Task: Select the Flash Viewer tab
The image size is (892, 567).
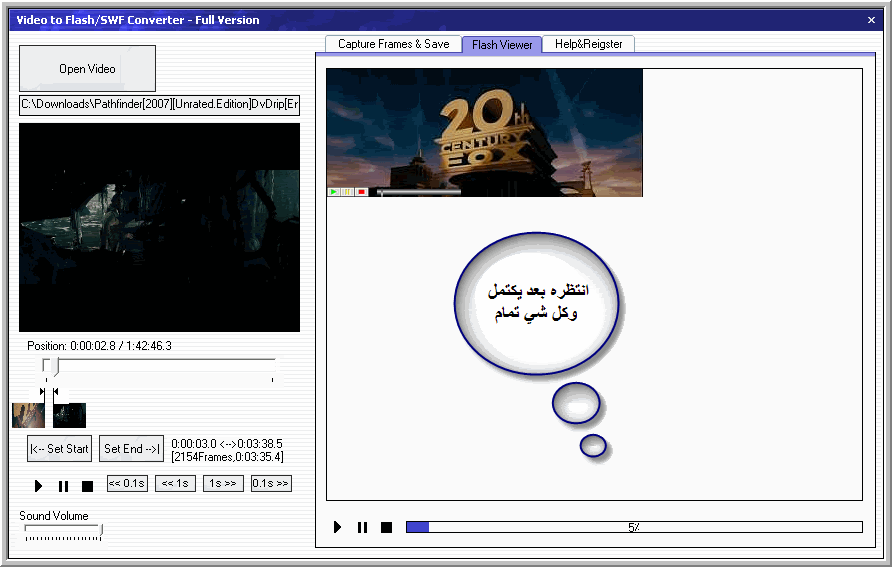Action: click(502, 44)
